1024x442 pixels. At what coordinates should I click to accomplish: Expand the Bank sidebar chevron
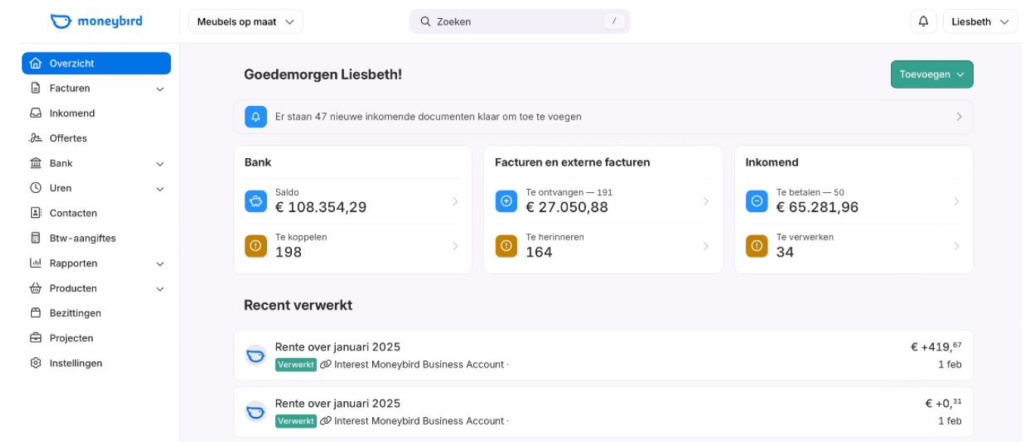coord(160,164)
